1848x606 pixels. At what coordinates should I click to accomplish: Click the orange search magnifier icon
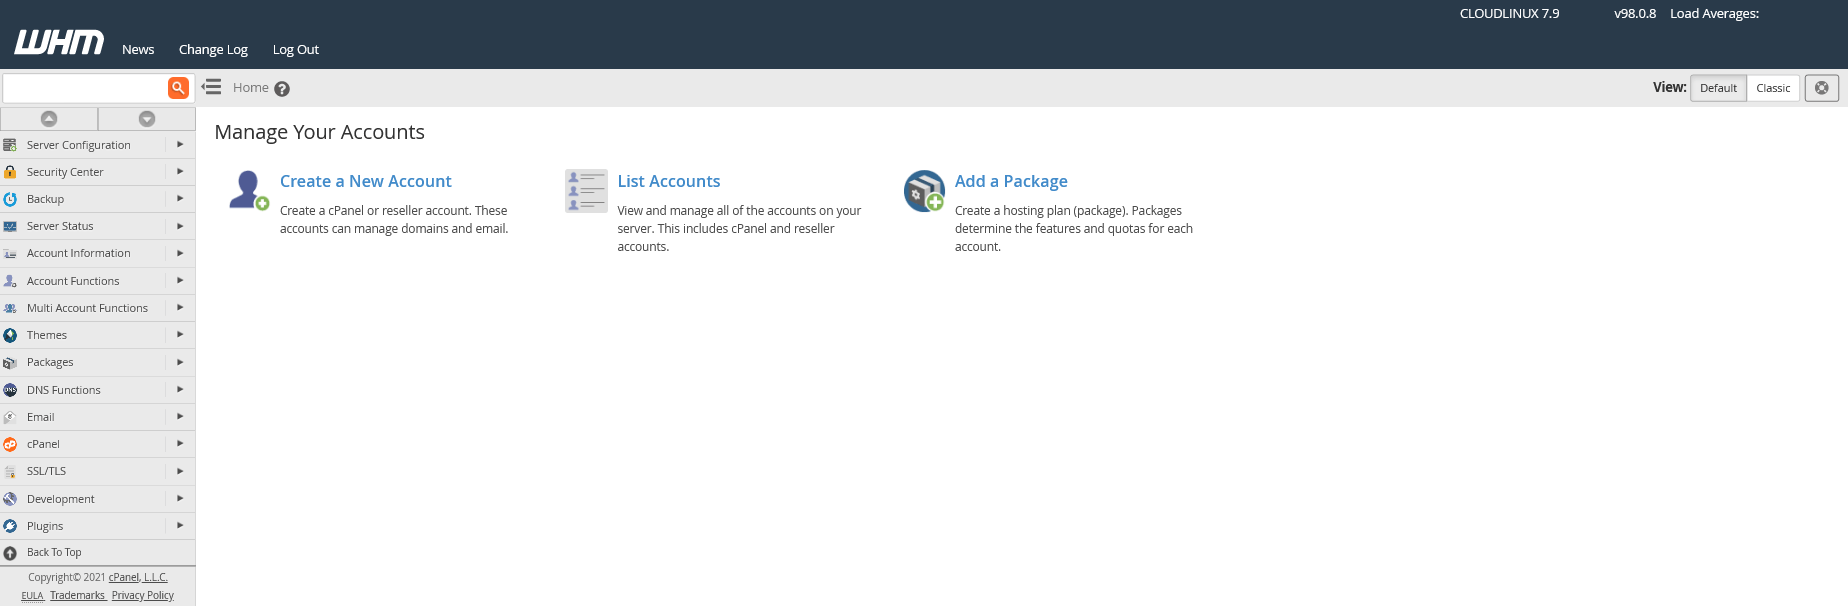coord(178,88)
